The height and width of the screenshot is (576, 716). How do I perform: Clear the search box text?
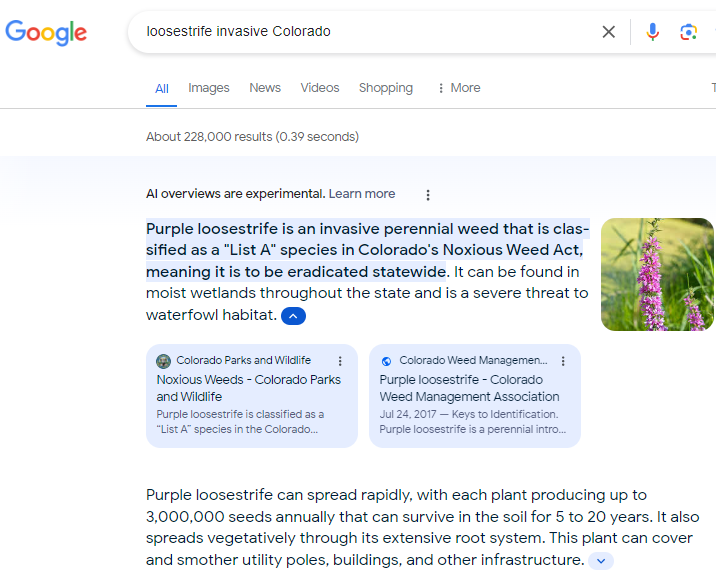coord(608,32)
